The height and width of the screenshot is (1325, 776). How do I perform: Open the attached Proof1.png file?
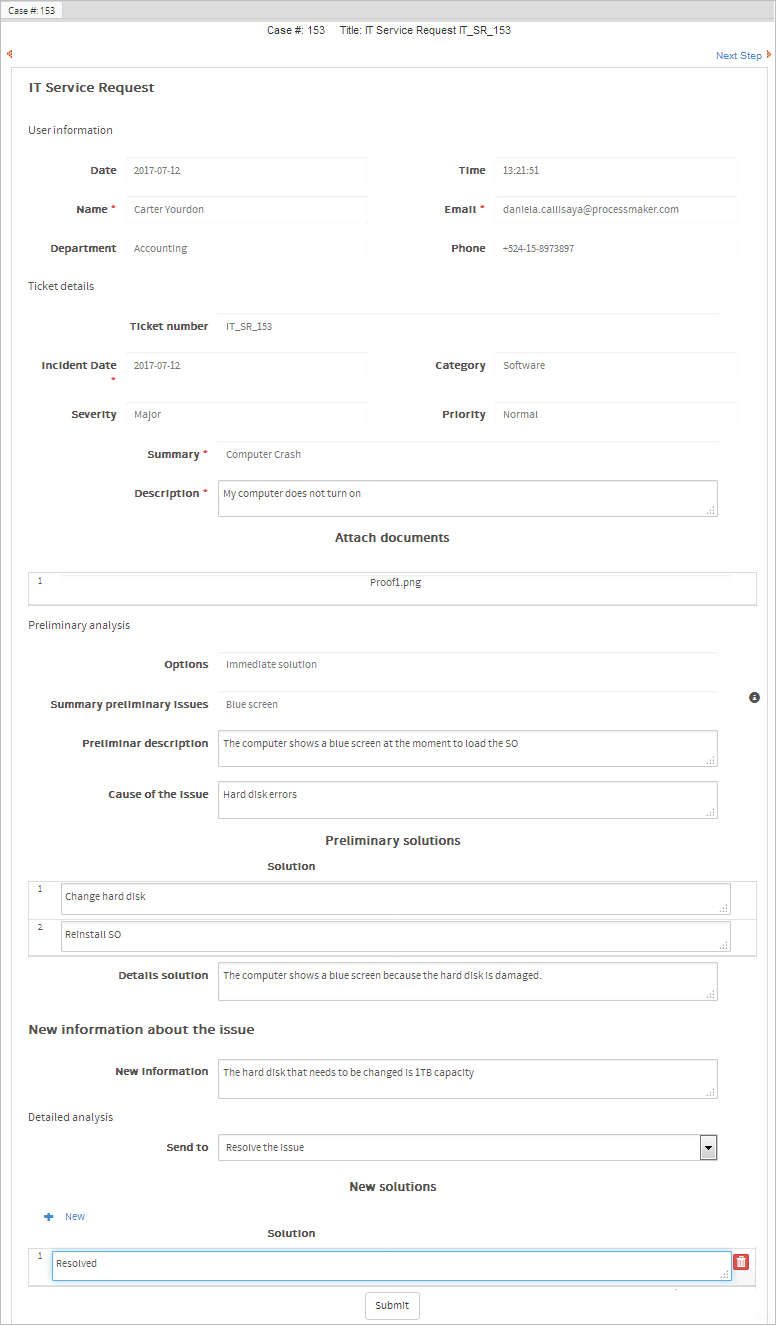coord(395,583)
